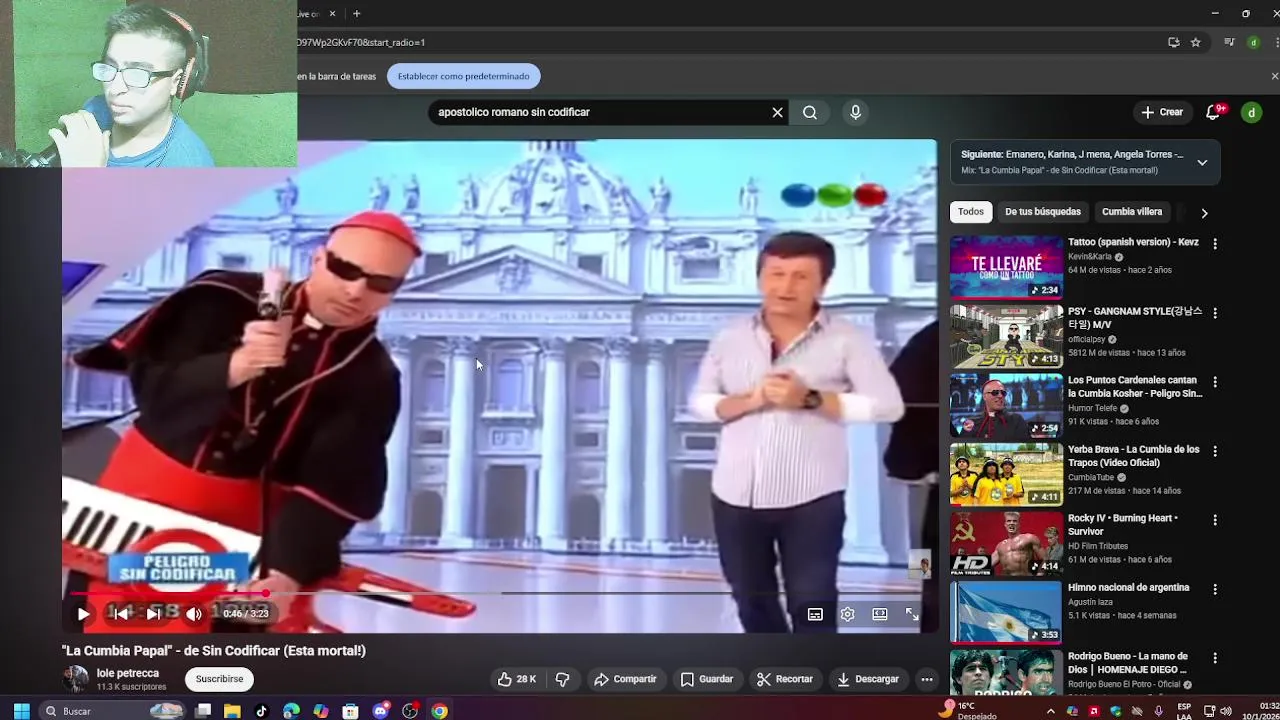Image resolution: width=1280 pixels, height=720 pixels.
Task: Click the cast/install icon in address bar
Action: click(x=1174, y=42)
